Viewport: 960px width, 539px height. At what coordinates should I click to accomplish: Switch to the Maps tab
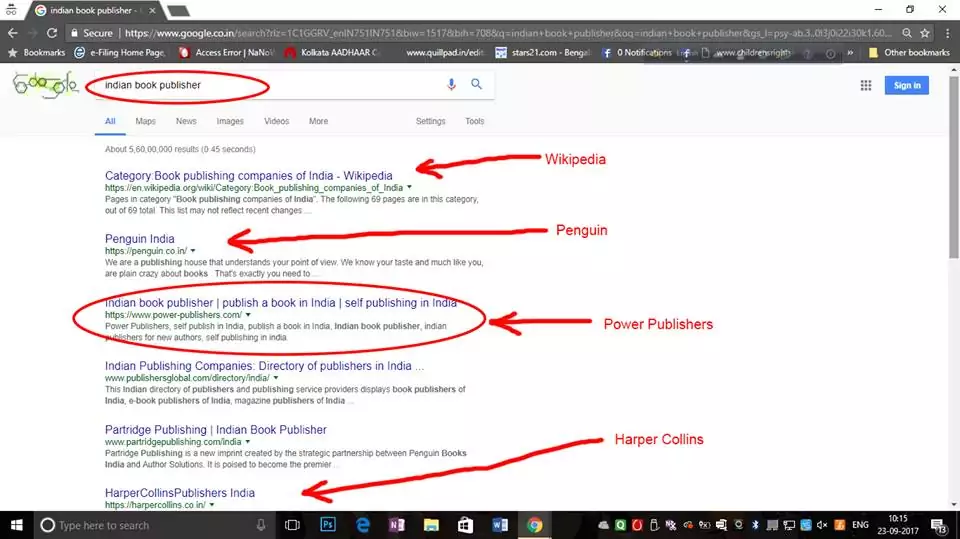[145, 121]
